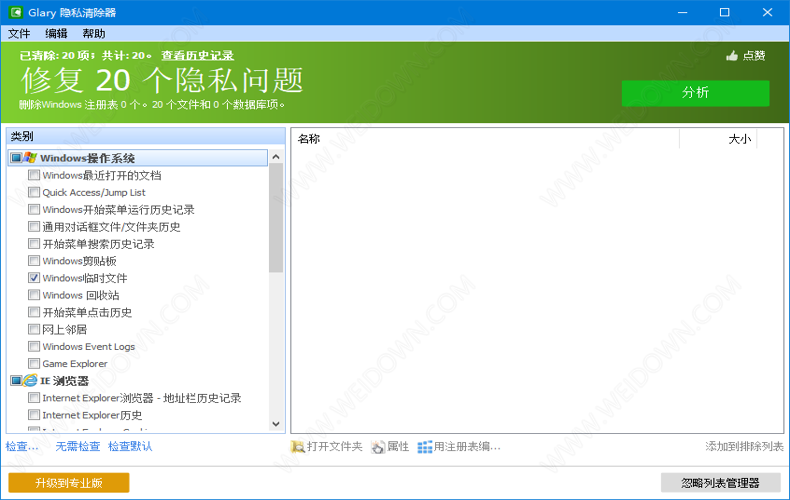
Task: Click the Windows flag icon in category tree
Action: point(31,158)
